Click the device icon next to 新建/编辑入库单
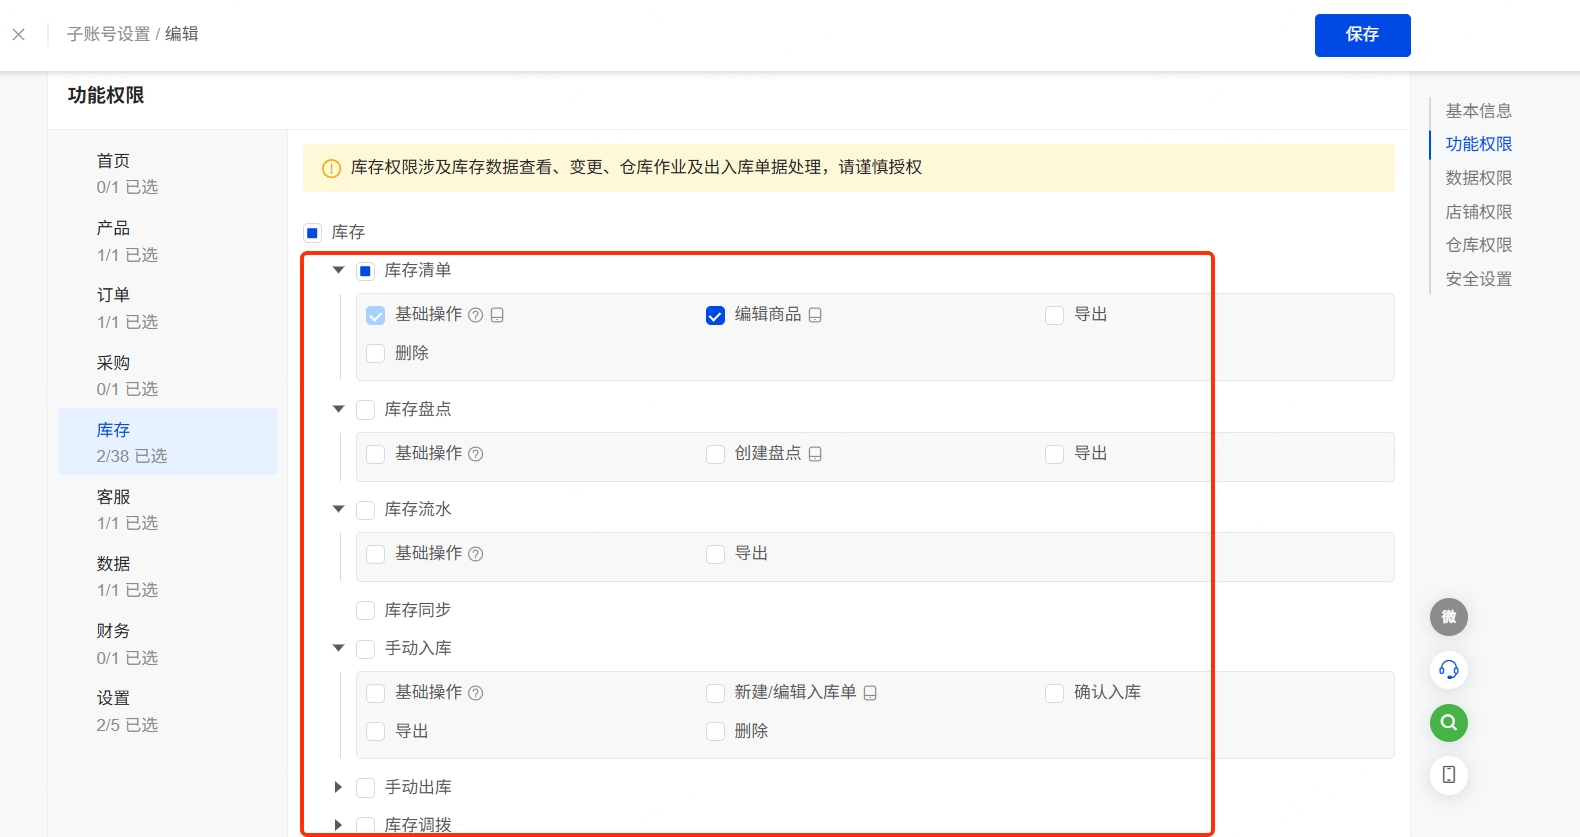The height and width of the screenshot is (837, 1580). tap(870, 693)
